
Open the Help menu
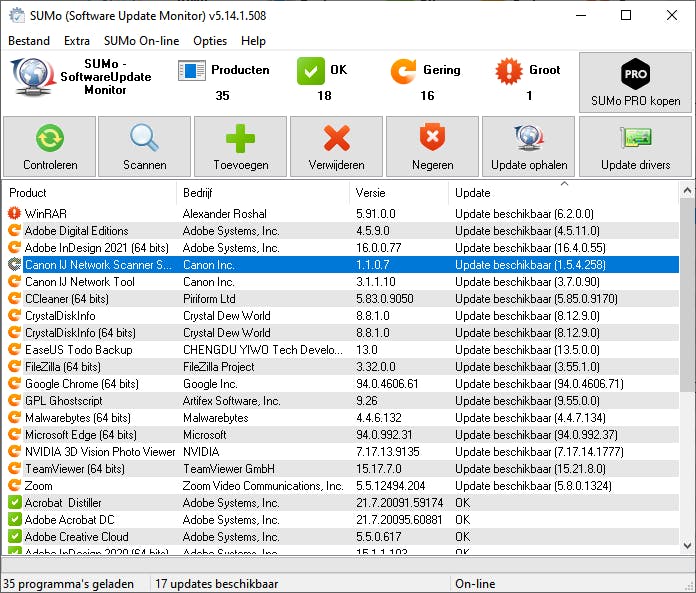253,41
